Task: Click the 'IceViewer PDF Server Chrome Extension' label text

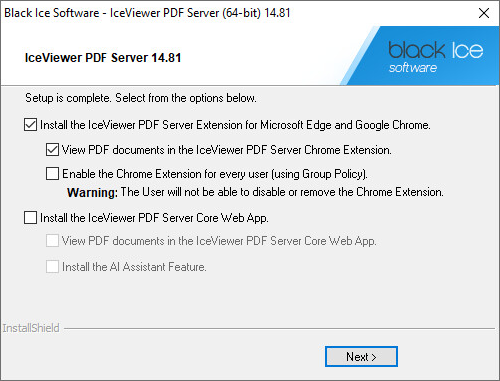Action: click(x=294, y=150)
